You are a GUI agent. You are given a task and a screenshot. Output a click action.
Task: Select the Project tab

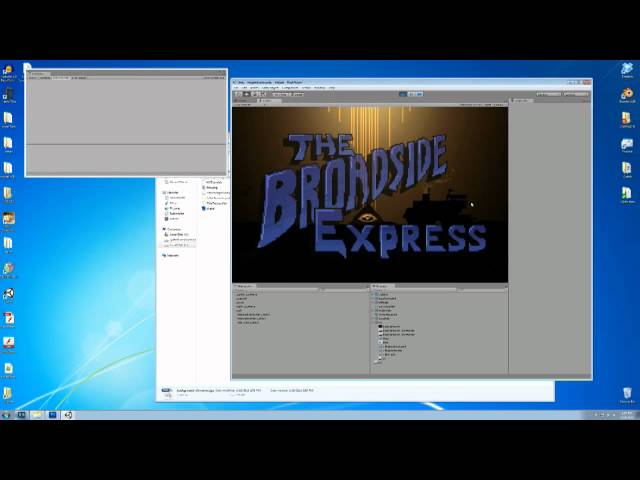click(382, 286)
